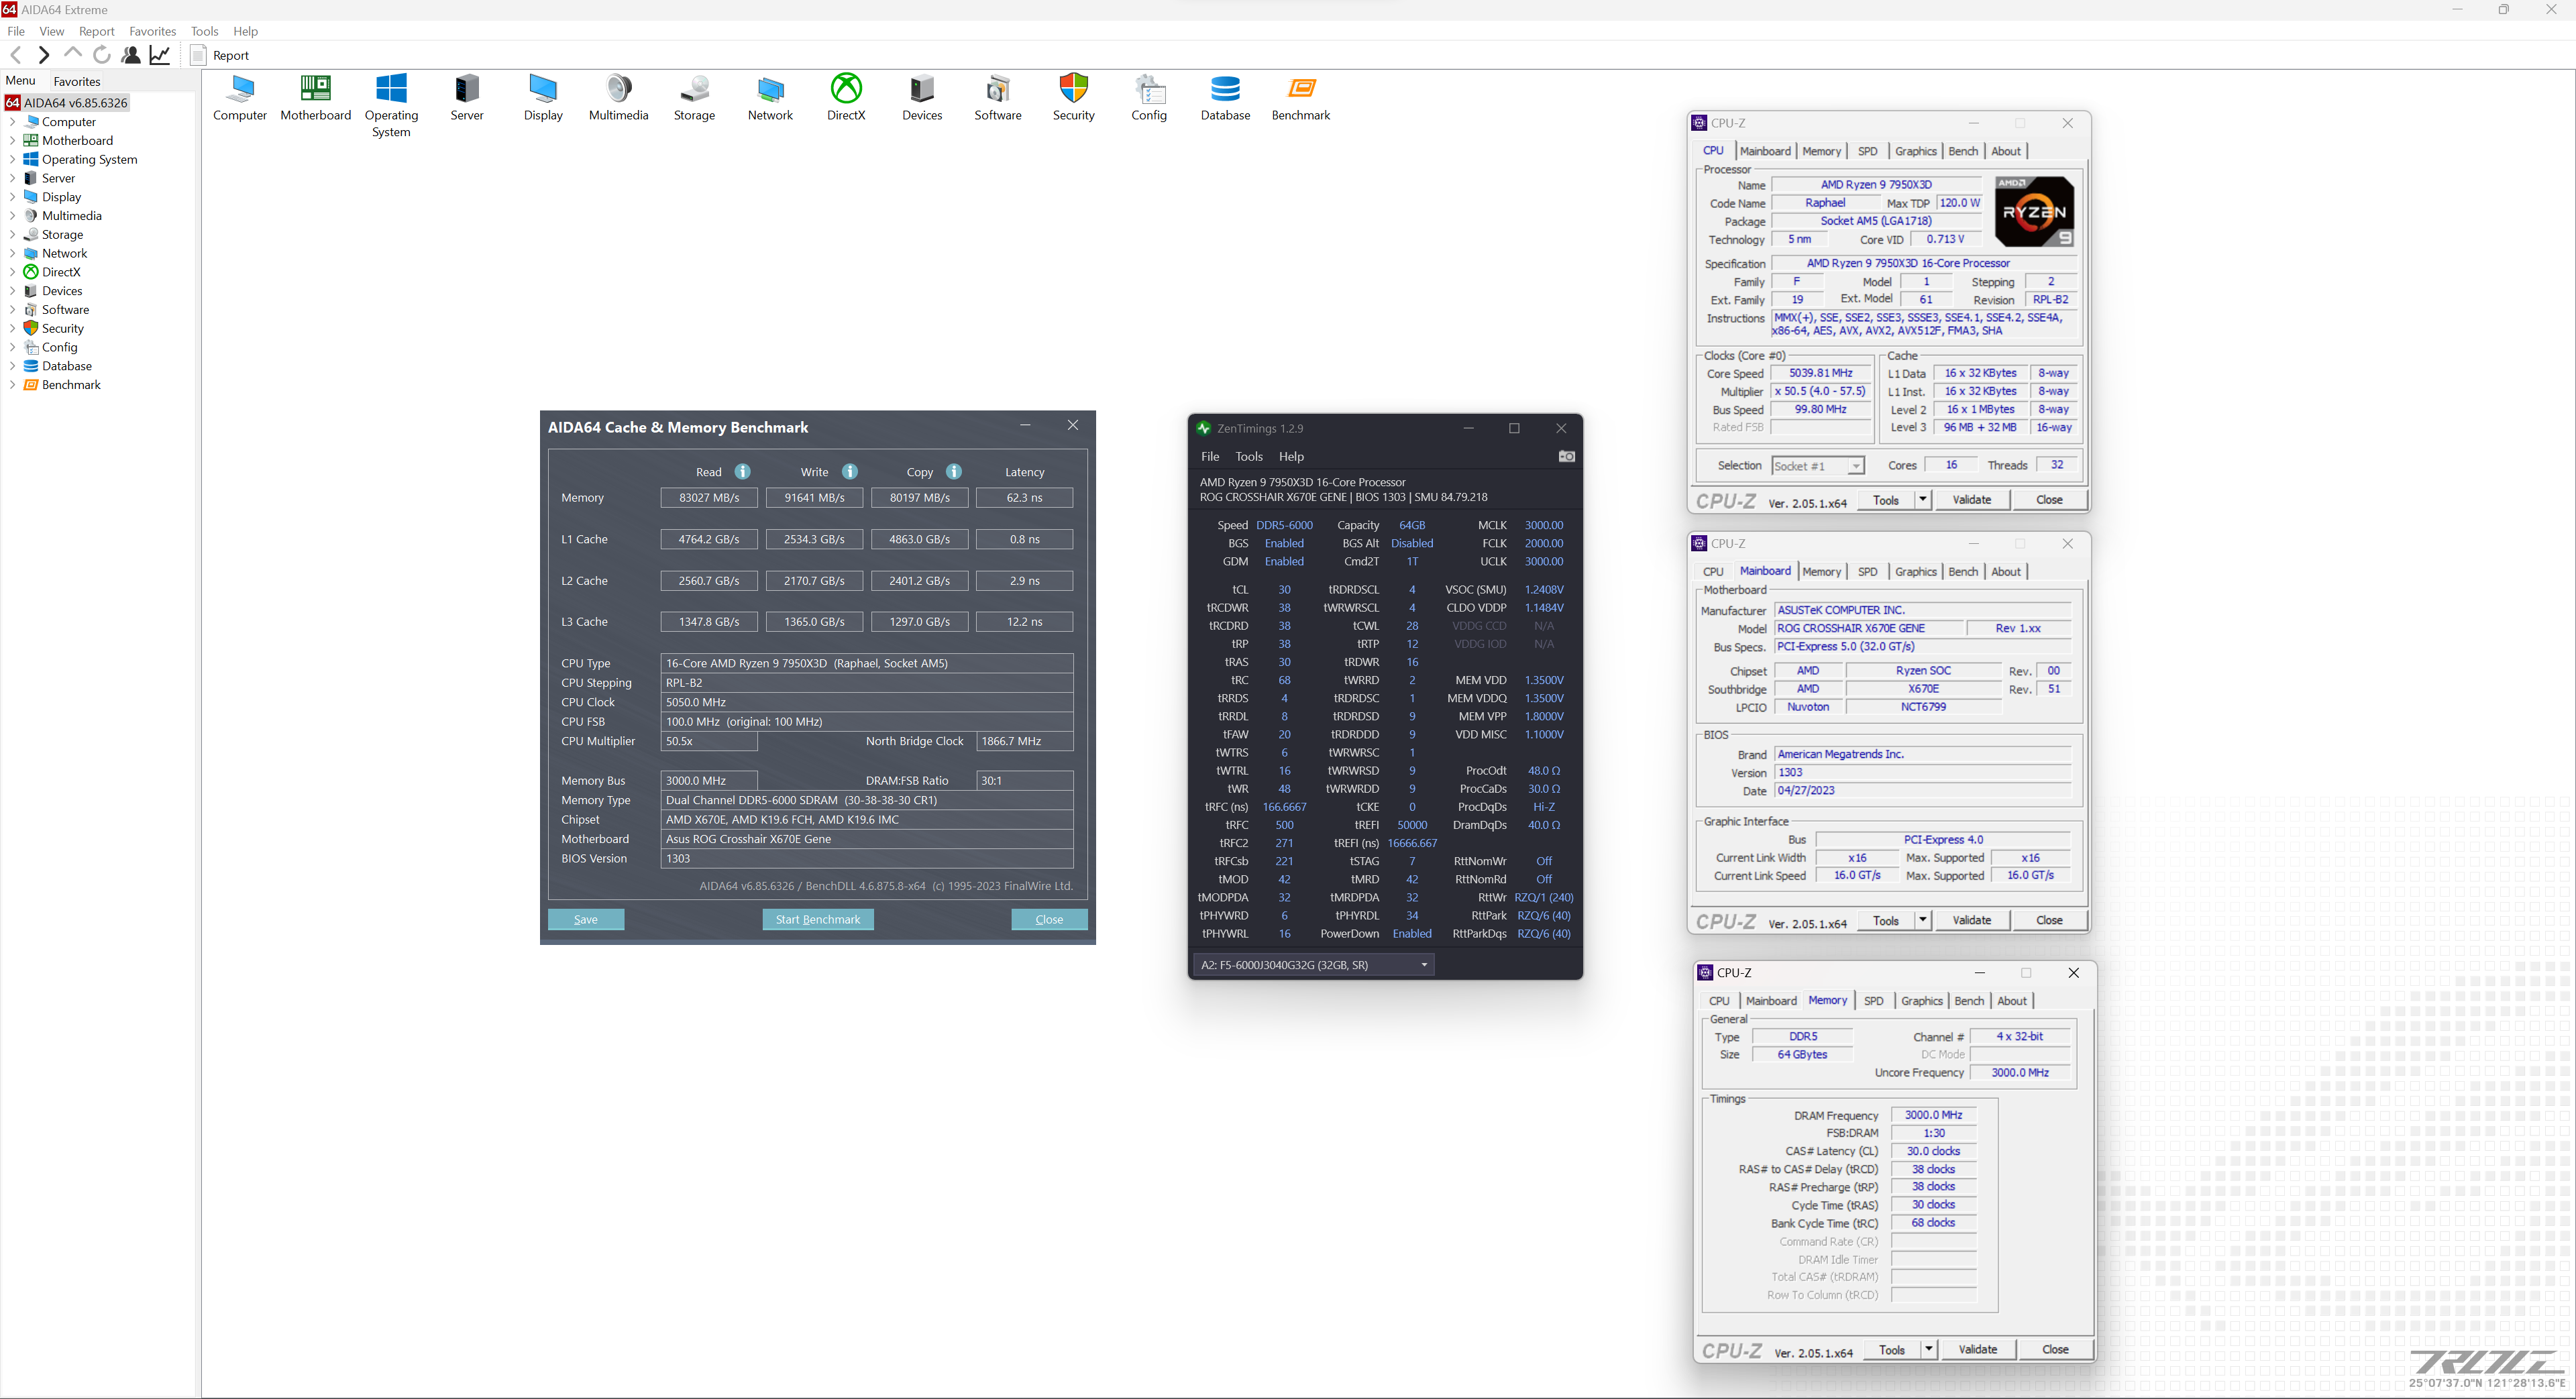
Task: Open the Tools dropdown arrow in CPU-Z Memory window
Action: 1928,1349
